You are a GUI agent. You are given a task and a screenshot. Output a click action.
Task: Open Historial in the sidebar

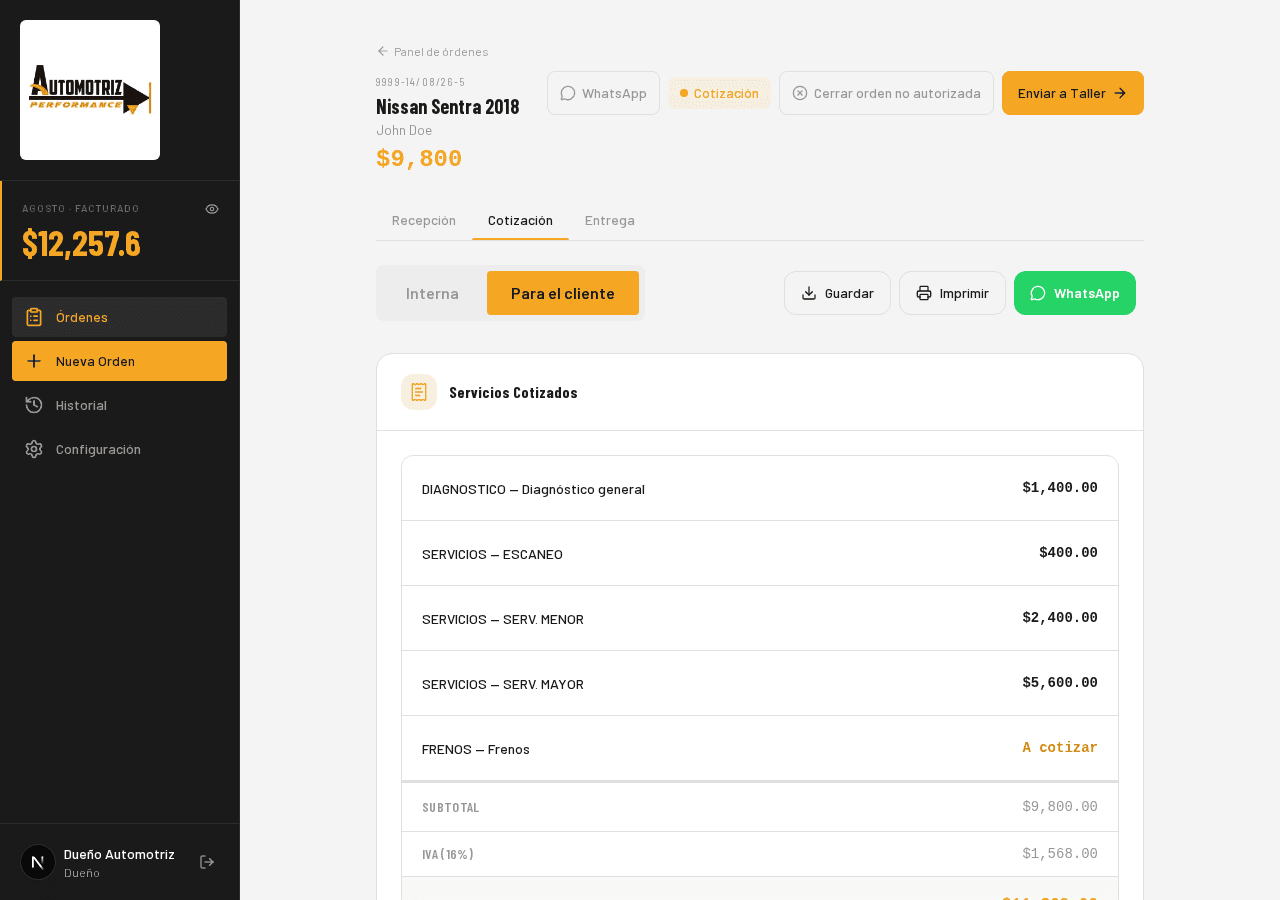click(x=119, y=405)
